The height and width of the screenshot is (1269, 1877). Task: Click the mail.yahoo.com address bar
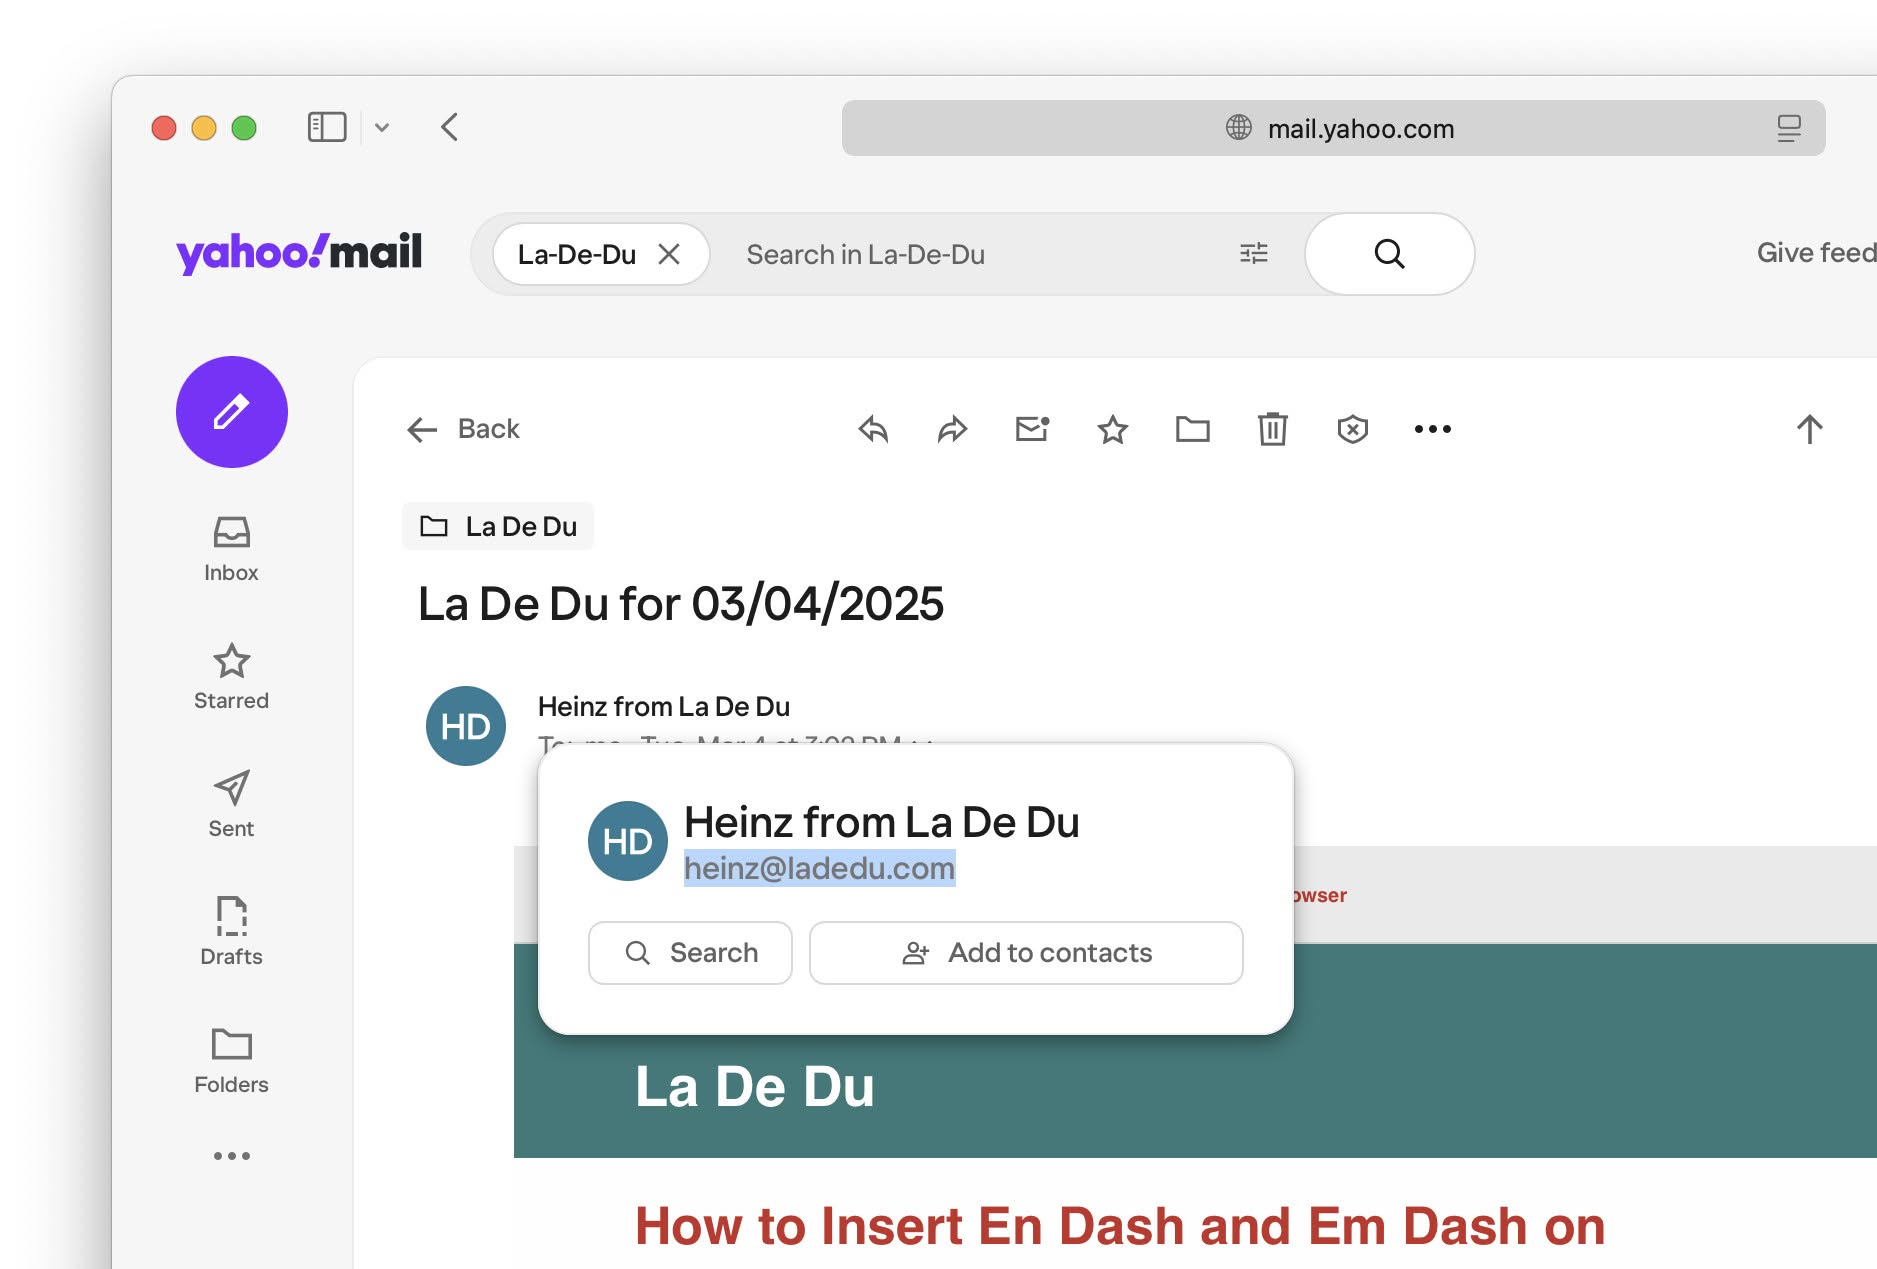point(1333,128)
